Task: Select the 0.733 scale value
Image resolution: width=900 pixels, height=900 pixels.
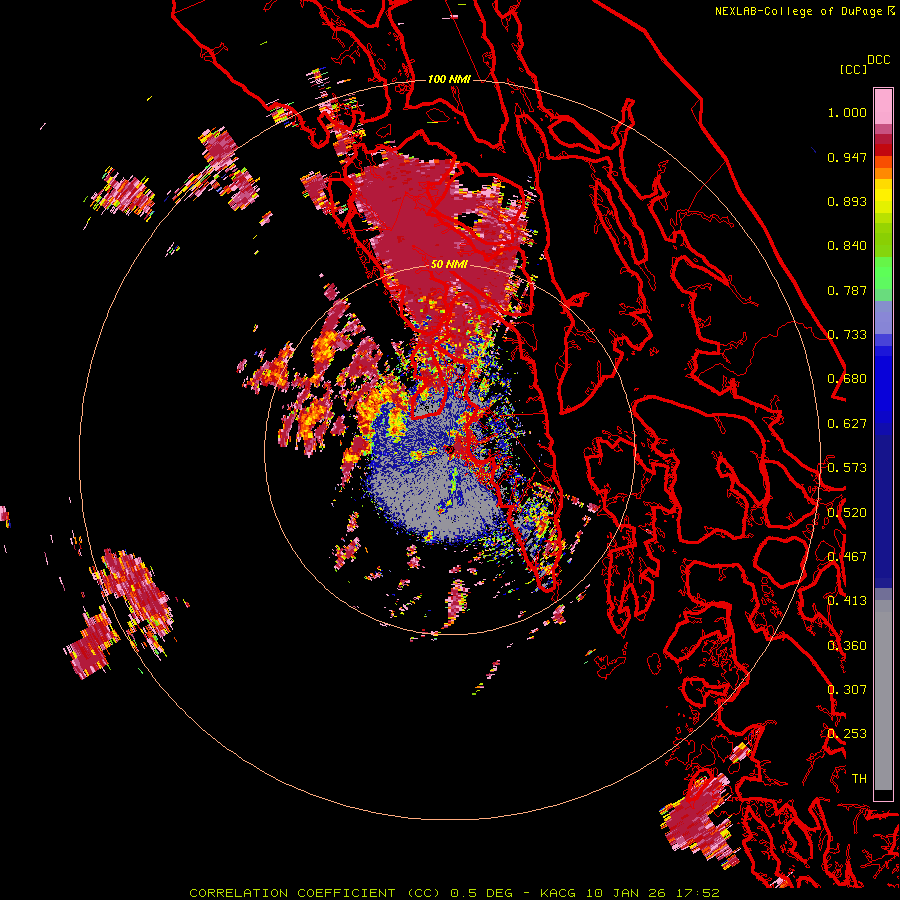Action: [847, 335]
